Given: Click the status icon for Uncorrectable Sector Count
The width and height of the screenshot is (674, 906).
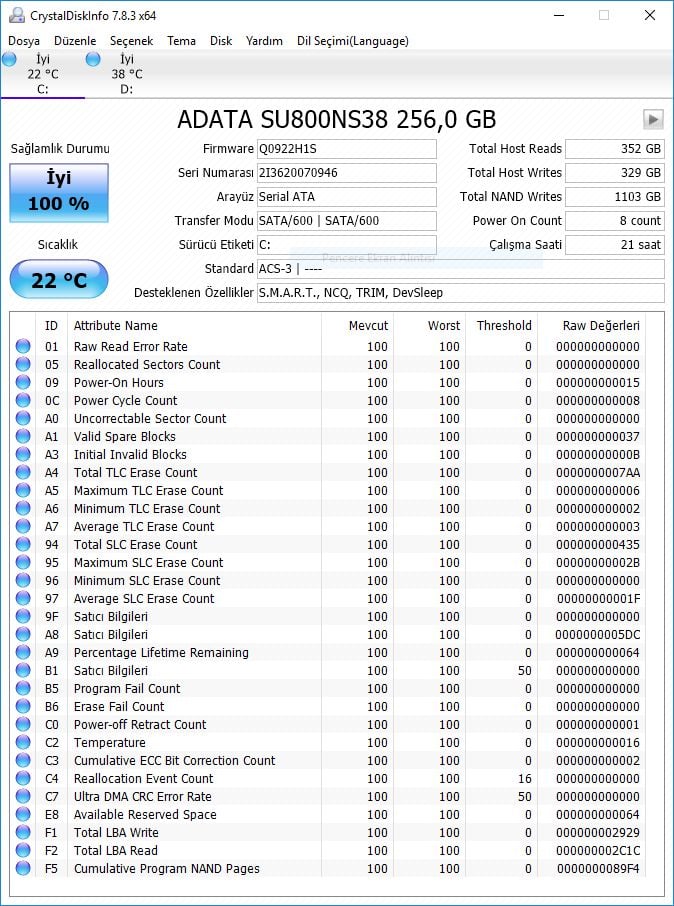Looking at the screenshot, I should coord(23,418).
